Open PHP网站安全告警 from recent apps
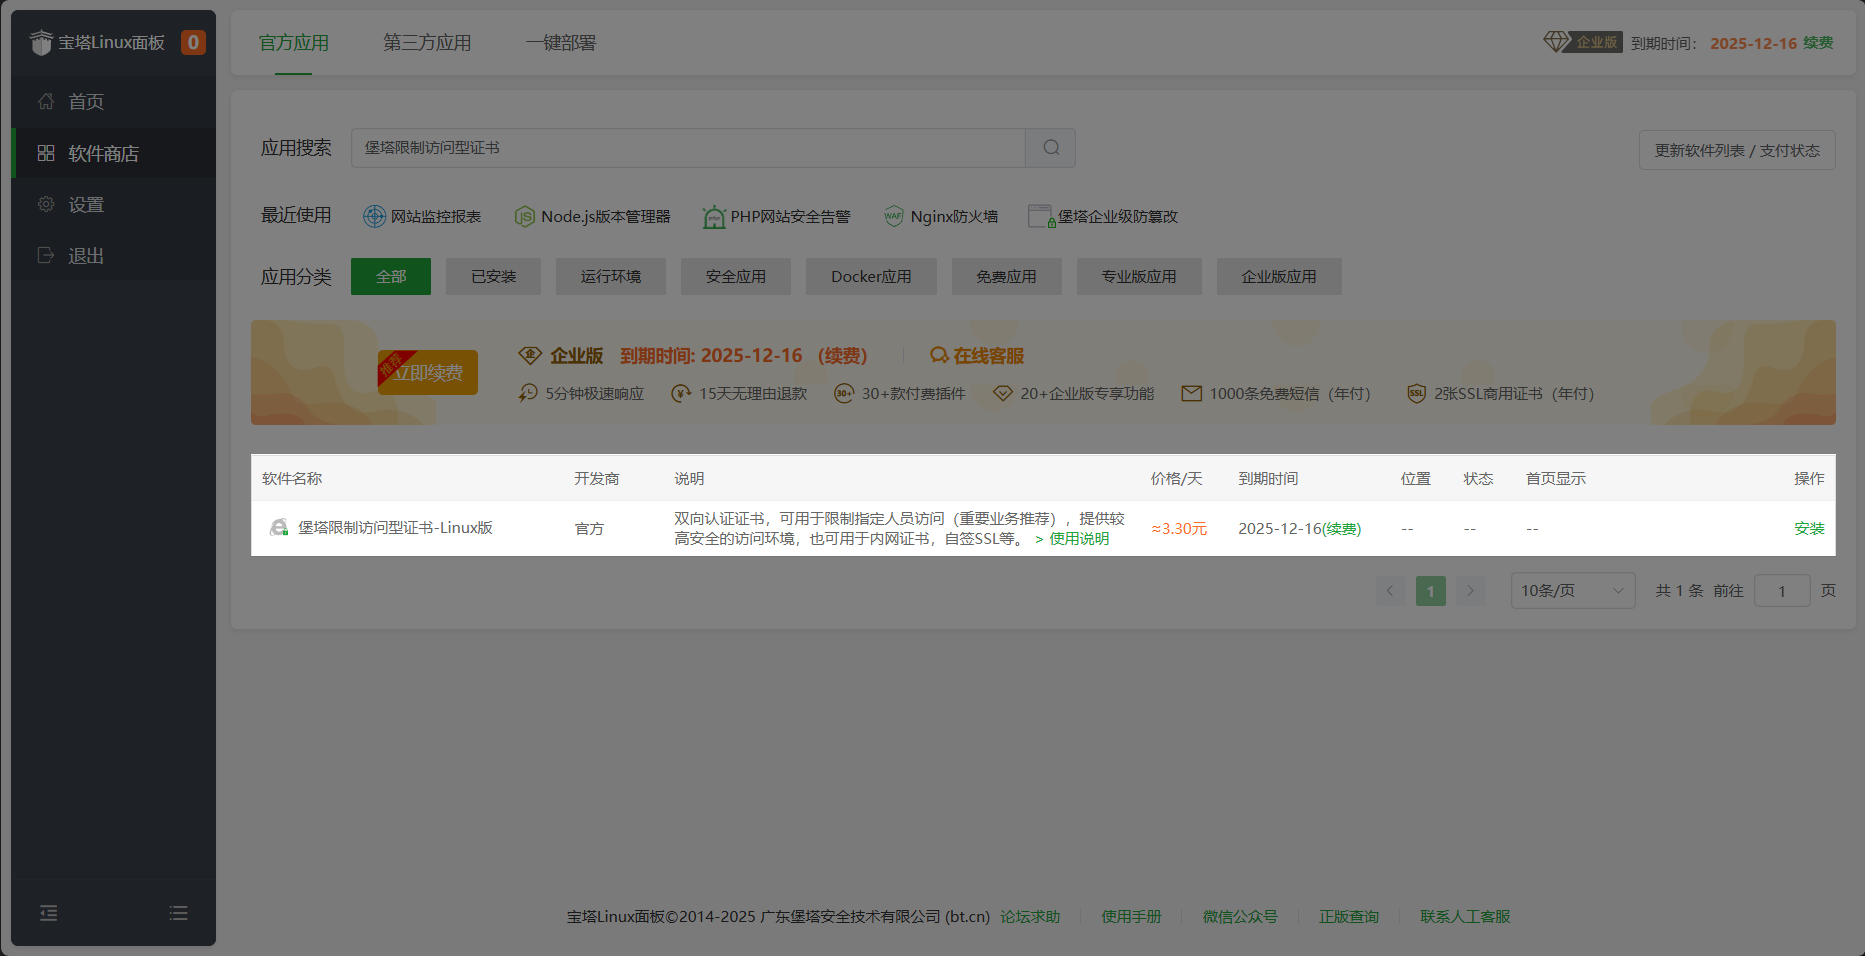1865x956 pixels. click(713, 216)
